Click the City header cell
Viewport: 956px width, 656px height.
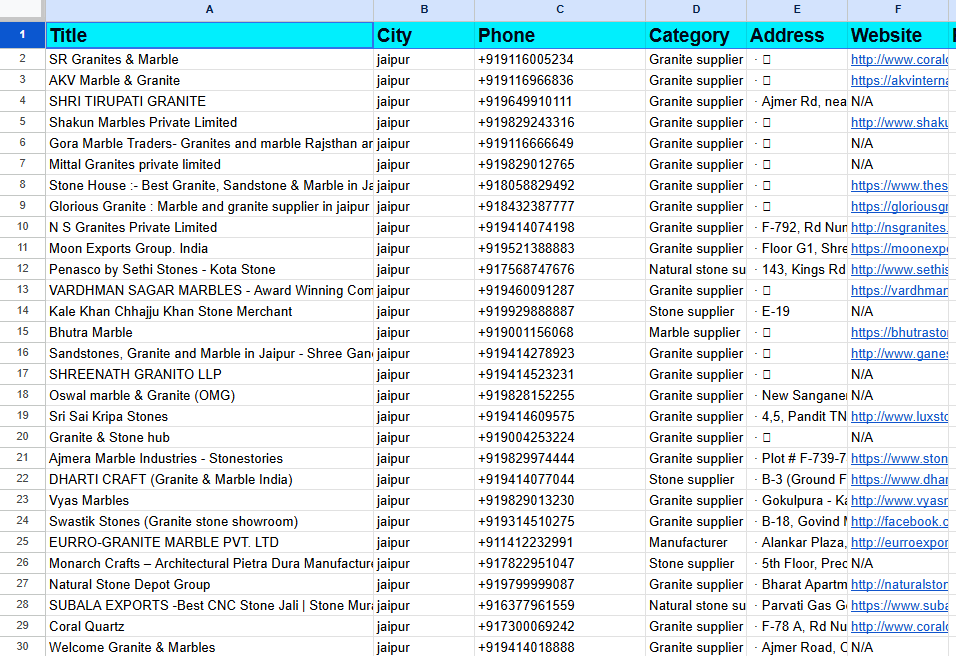point(424,35)
